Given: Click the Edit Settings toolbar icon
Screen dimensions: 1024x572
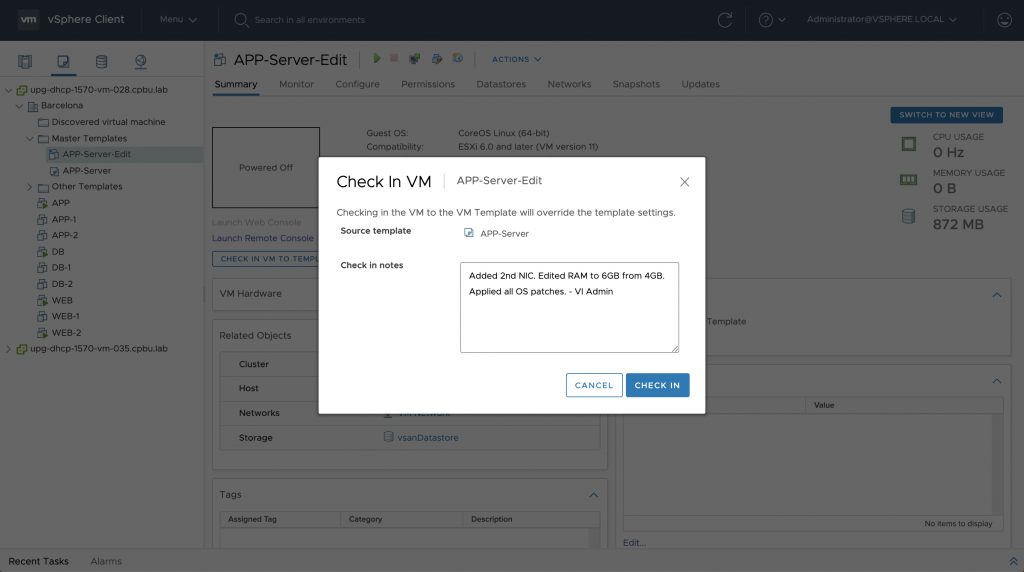Looking at the screenshot, I should point(437,59).
